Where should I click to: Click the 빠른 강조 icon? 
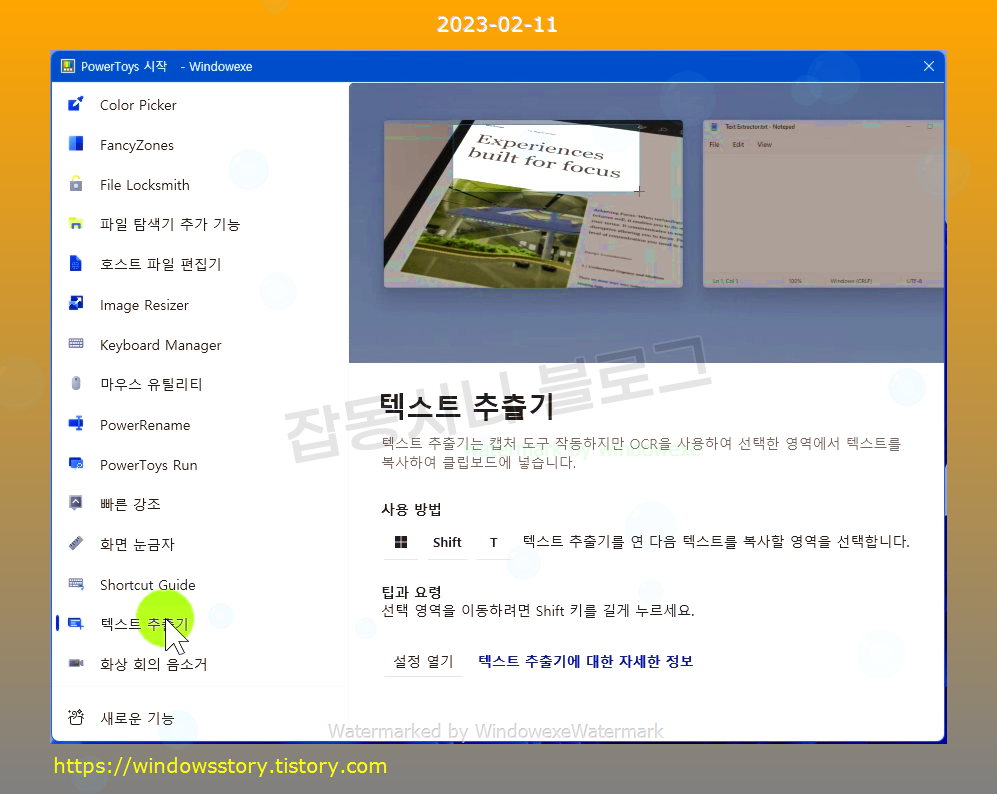point(76,503)
